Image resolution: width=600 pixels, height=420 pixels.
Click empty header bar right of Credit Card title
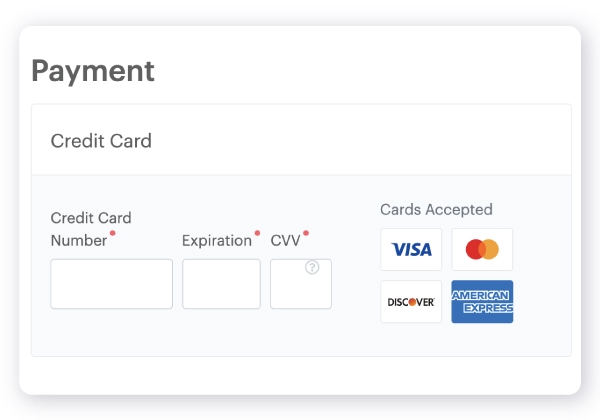[380, 141]
